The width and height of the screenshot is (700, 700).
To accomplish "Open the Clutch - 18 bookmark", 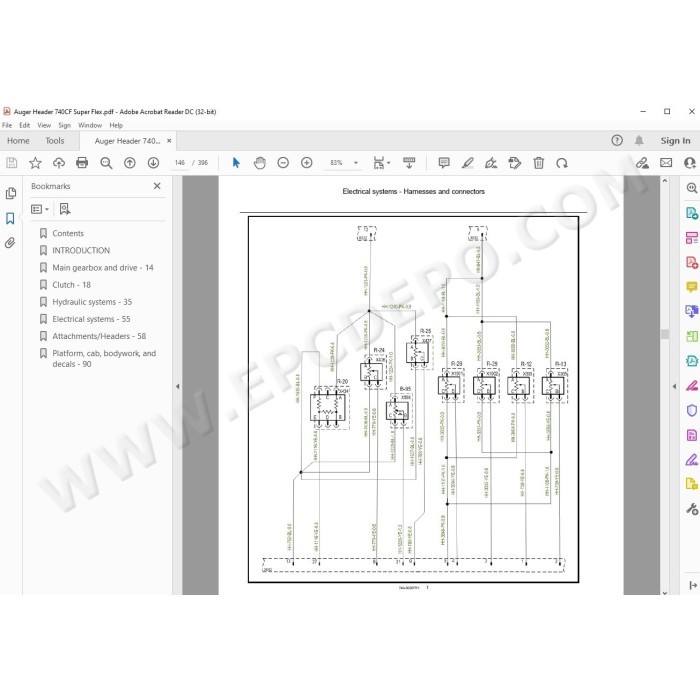I will (71, 285).
